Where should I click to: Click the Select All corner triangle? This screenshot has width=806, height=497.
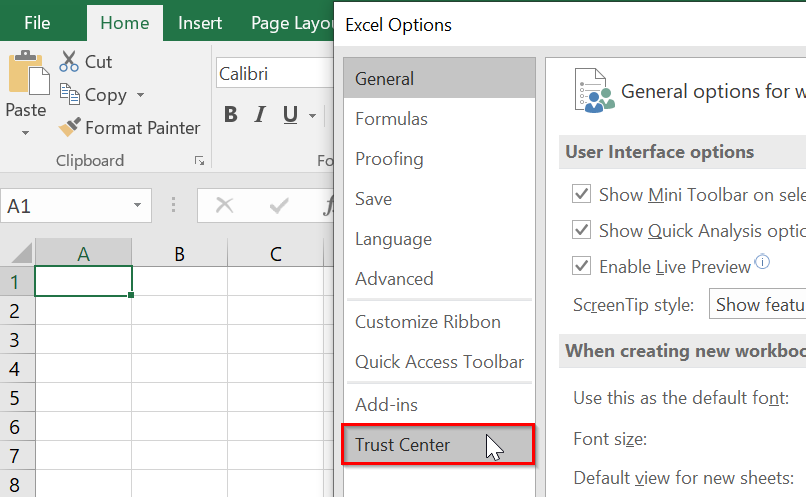click(22, 253)
